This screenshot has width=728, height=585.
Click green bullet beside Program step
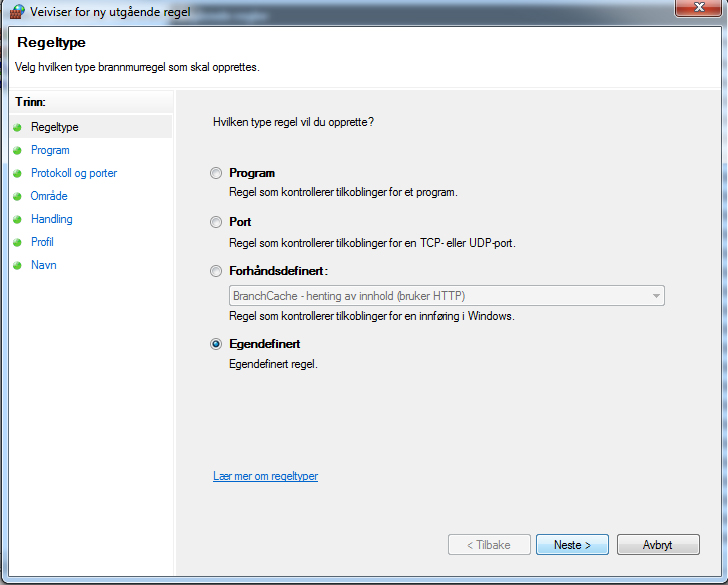coord(18,150)
